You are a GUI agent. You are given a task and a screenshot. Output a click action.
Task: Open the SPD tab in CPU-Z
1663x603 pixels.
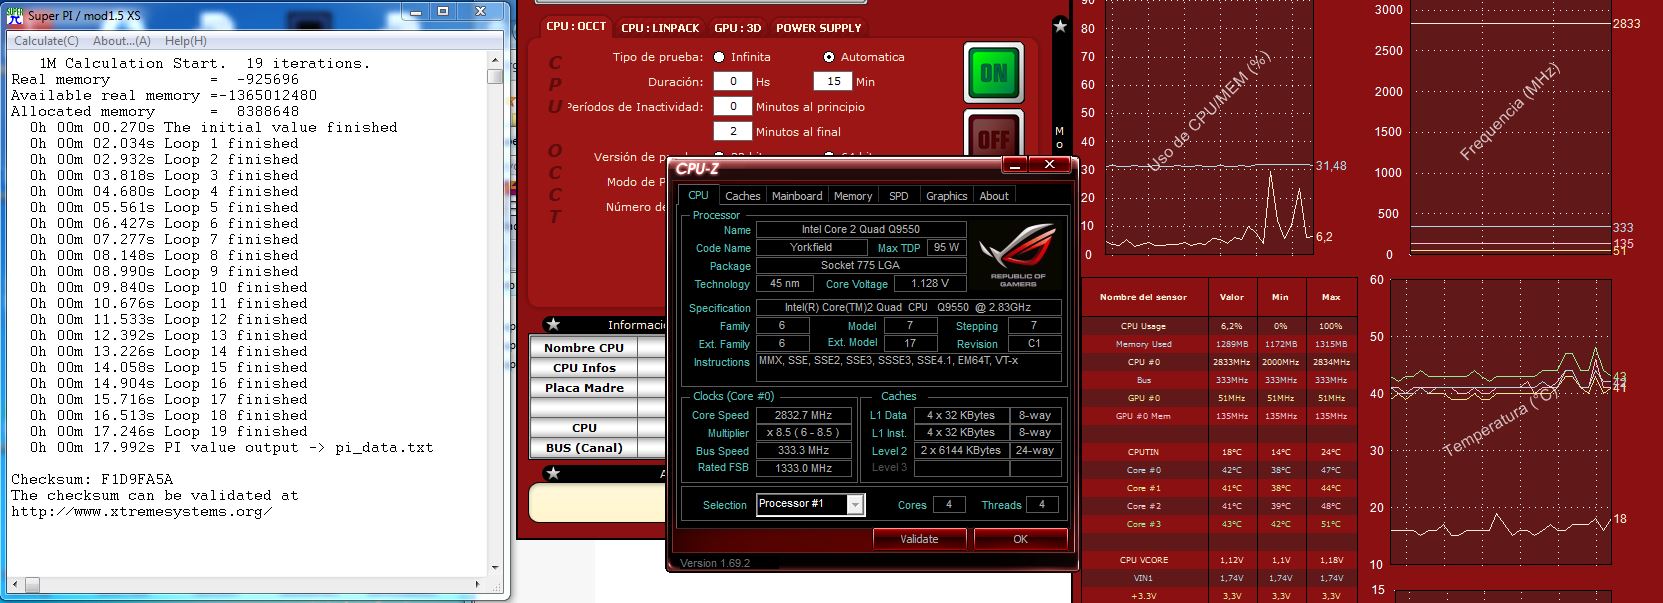click(x=899, y=196)
